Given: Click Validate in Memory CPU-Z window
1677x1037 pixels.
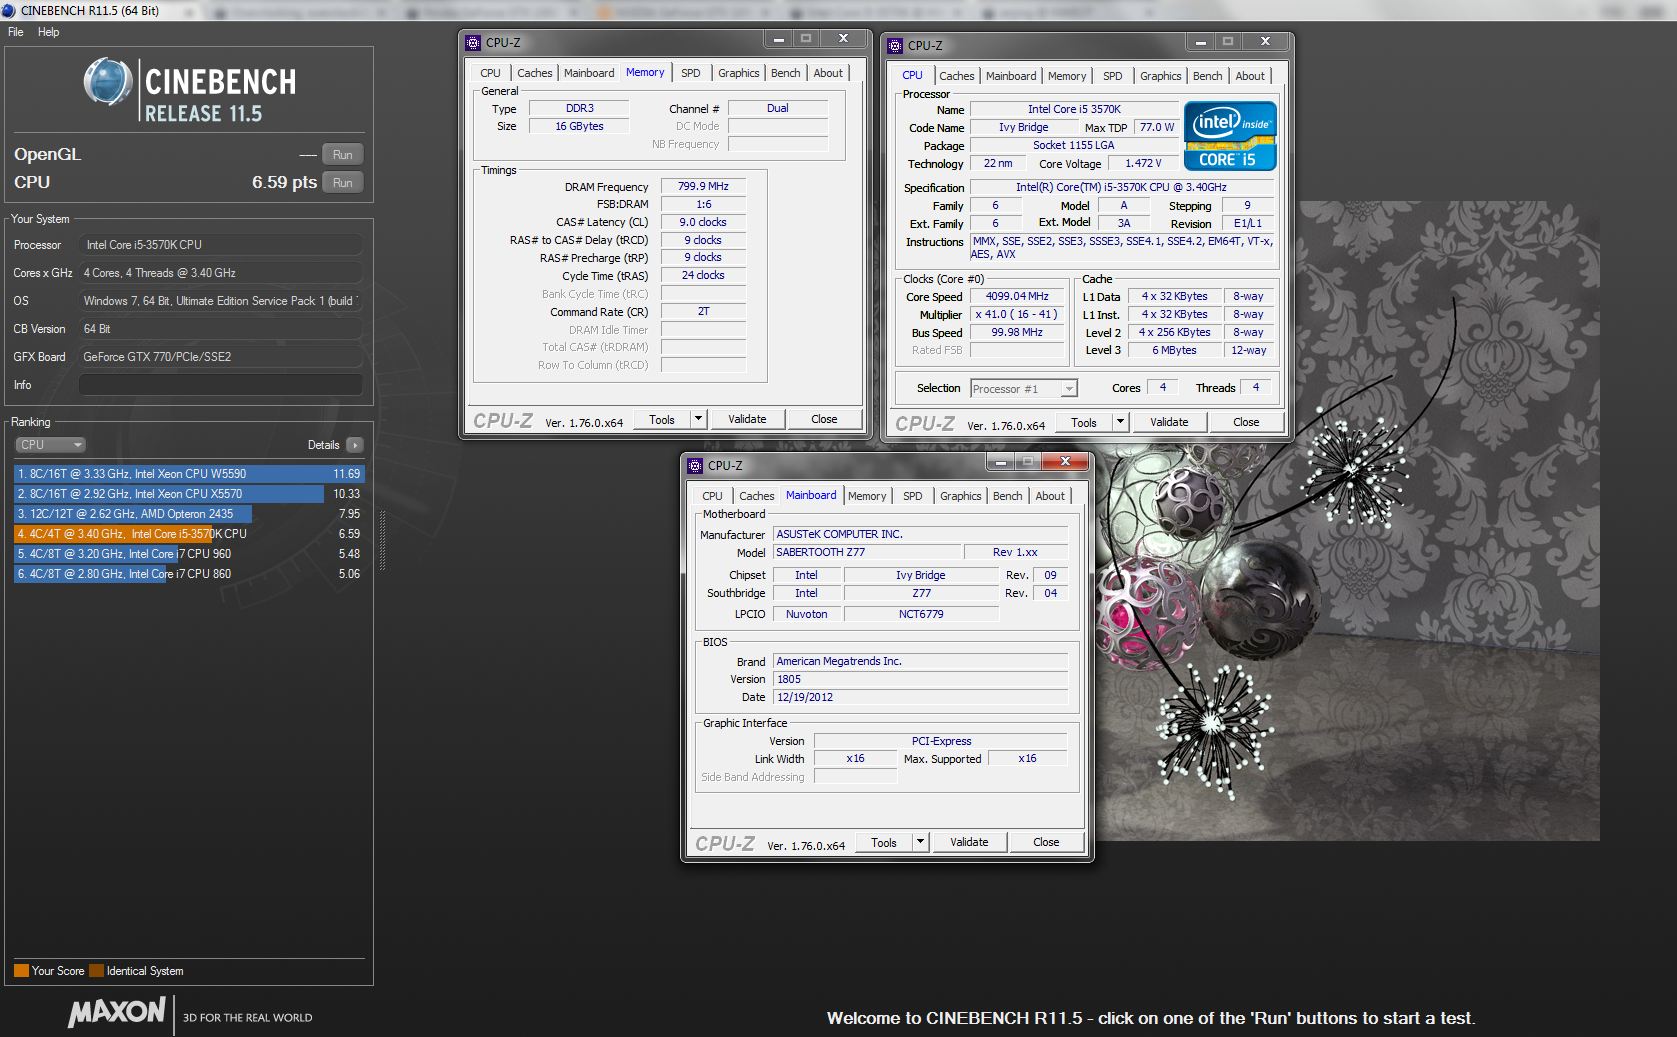Looking at the screenshot, I should pos(747,420).
